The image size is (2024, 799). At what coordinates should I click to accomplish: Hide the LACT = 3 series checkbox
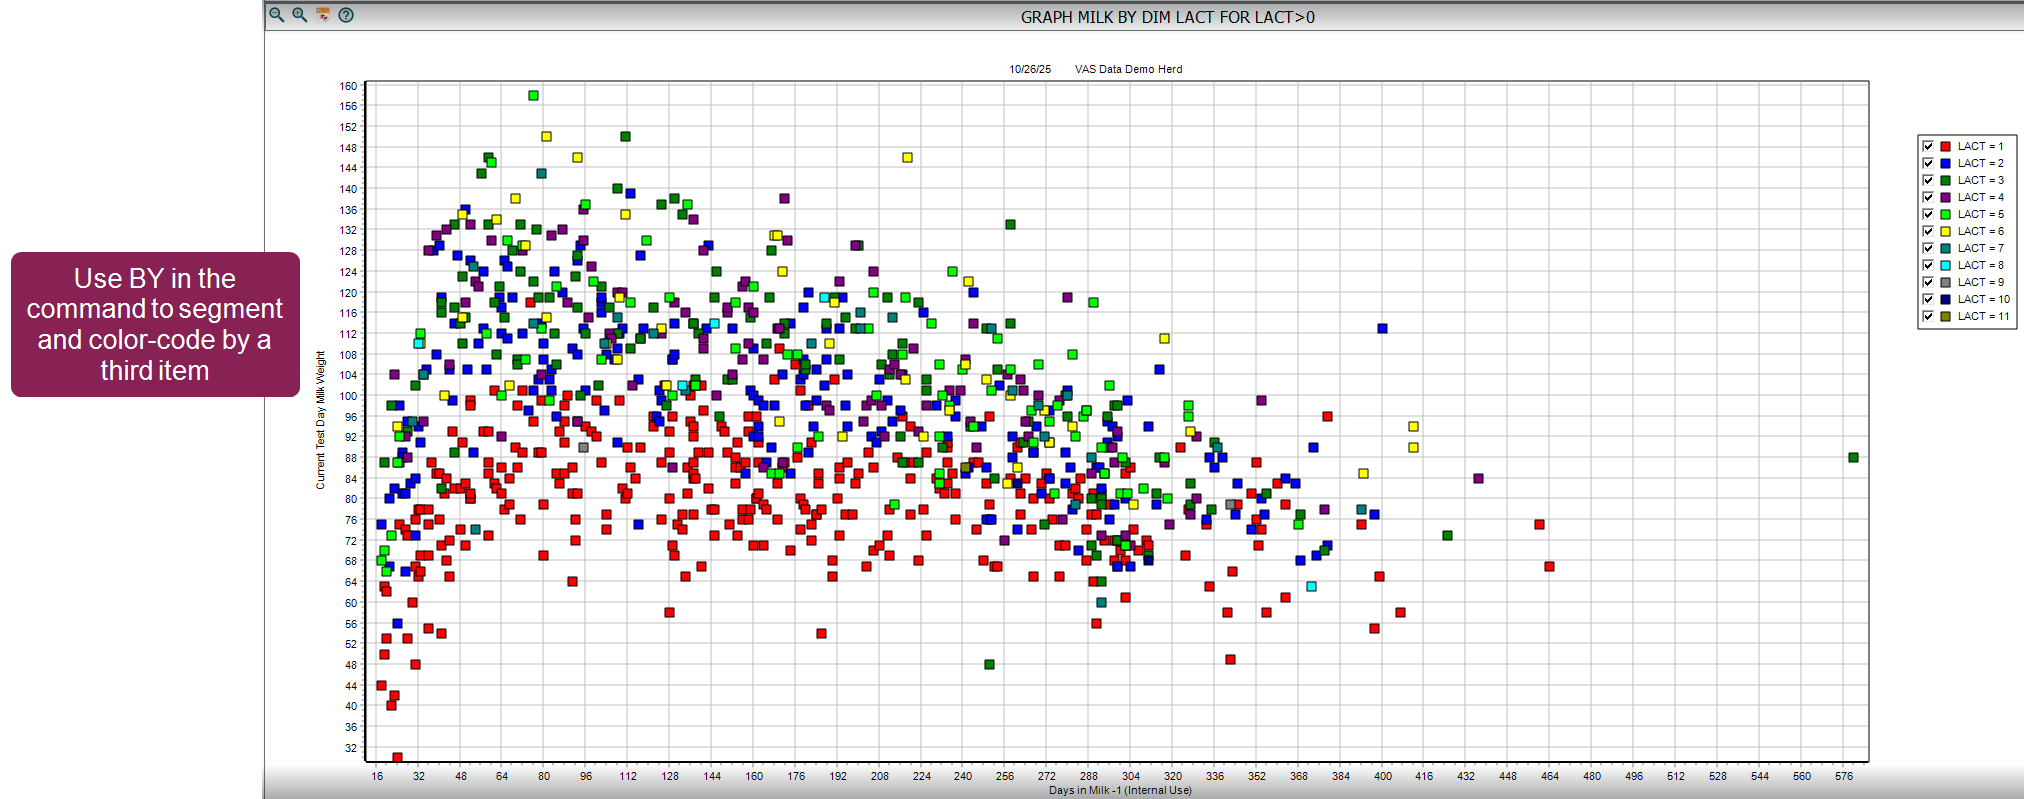pyautogui.click(x=1928, y=180)
